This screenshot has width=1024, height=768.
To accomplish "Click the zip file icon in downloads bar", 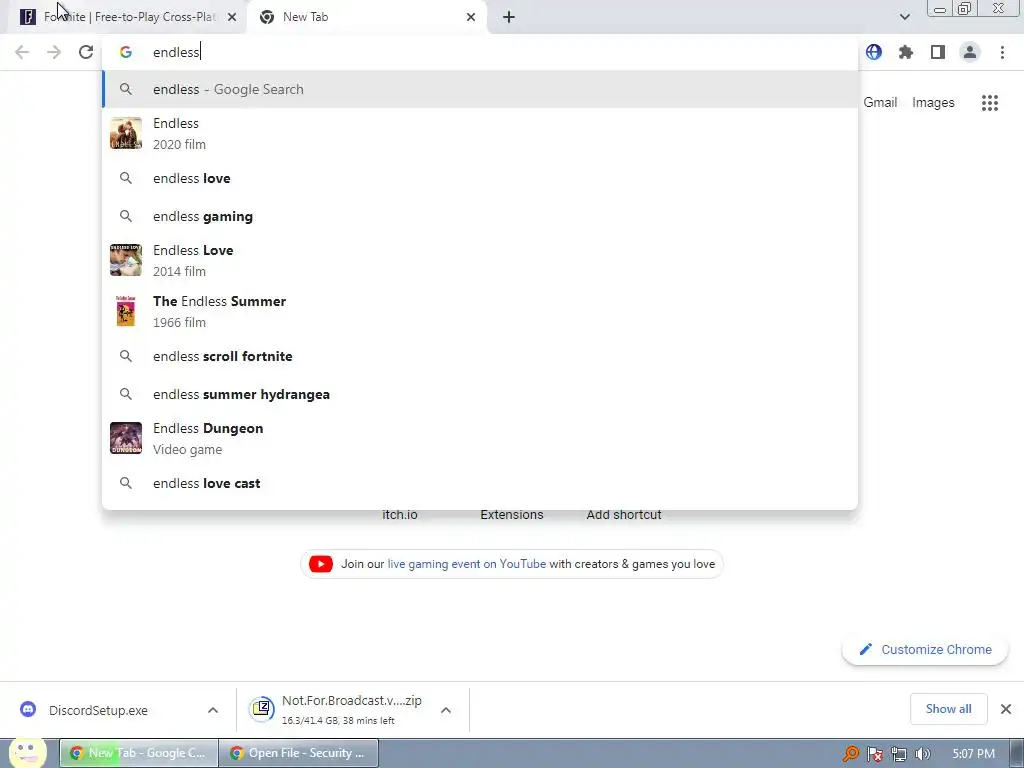I will 262,709.
